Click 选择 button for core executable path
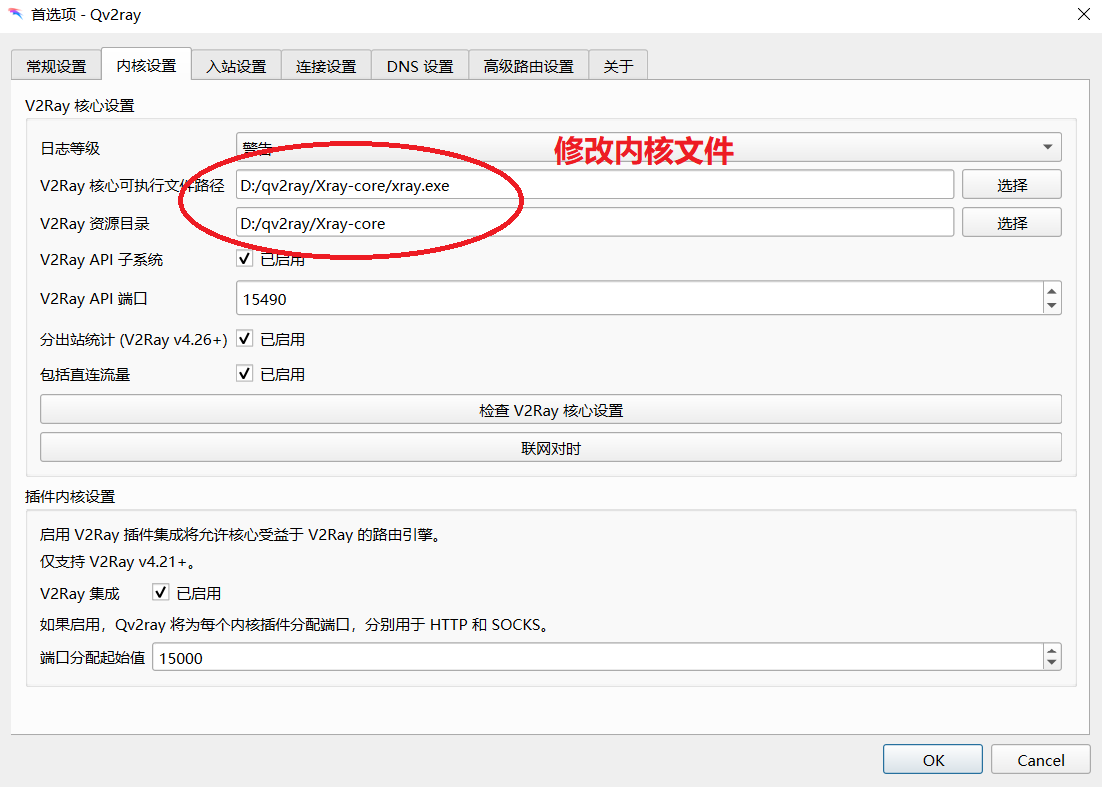This screenshot has height=787, width=1102. click(1011, 185)
